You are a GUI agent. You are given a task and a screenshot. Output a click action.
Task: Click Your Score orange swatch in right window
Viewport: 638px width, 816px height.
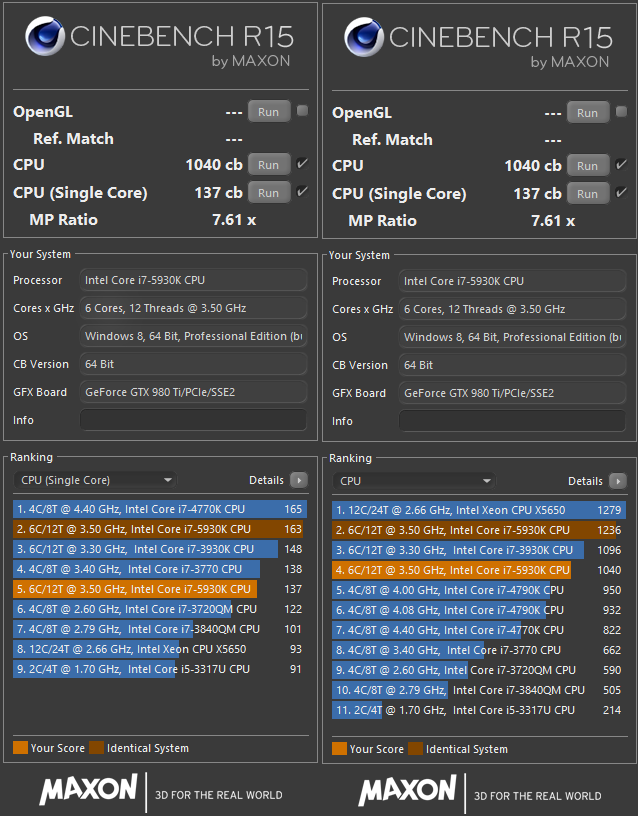point(339,749)
